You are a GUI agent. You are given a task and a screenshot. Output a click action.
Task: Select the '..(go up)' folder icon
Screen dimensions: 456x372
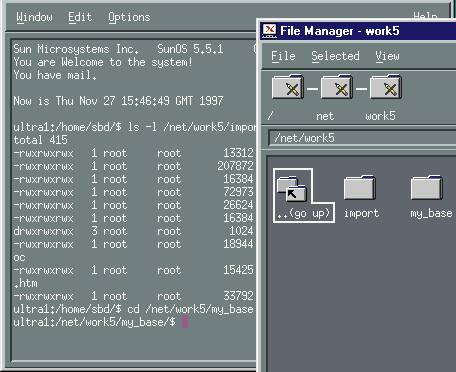[292, 189]
